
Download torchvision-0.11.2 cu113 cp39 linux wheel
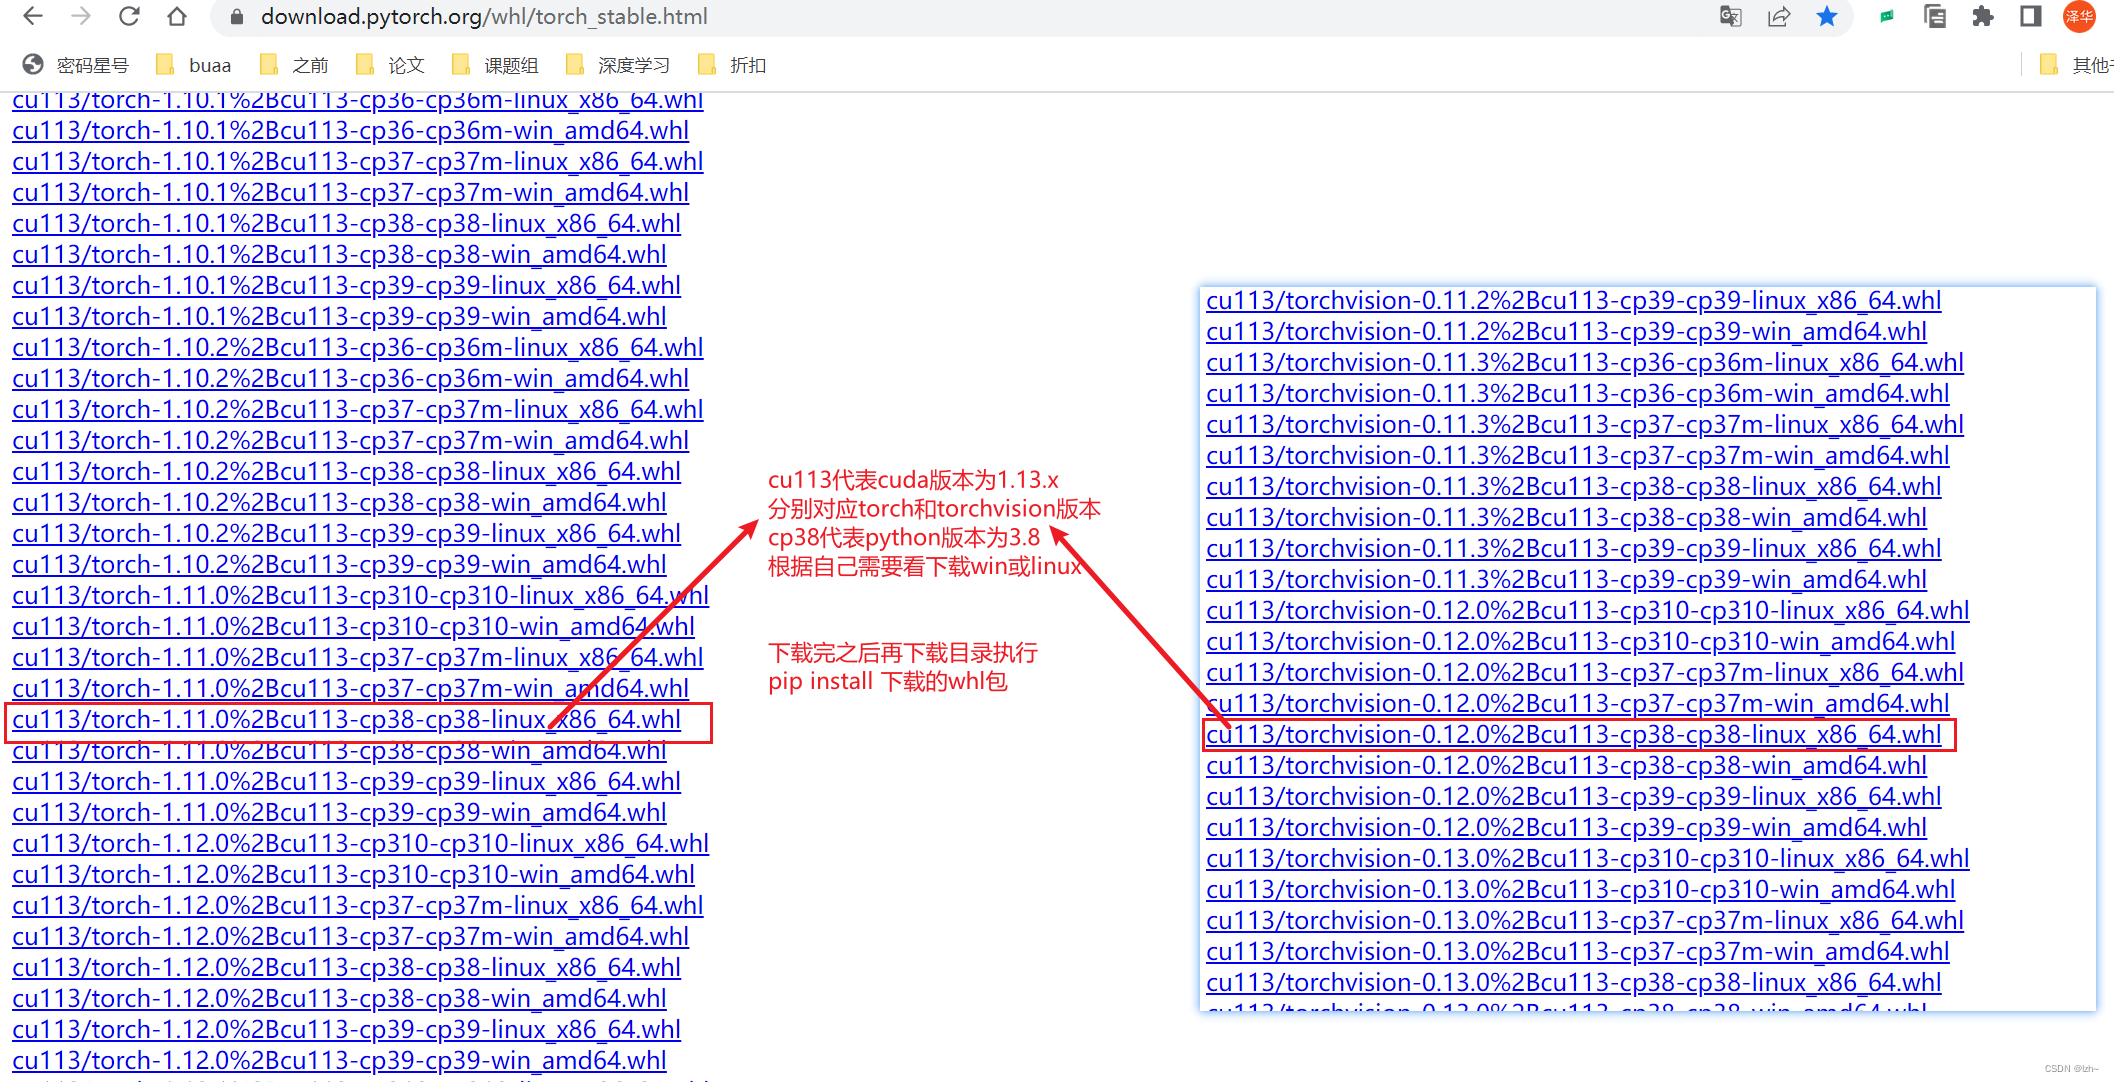(x=1573, y=301)
